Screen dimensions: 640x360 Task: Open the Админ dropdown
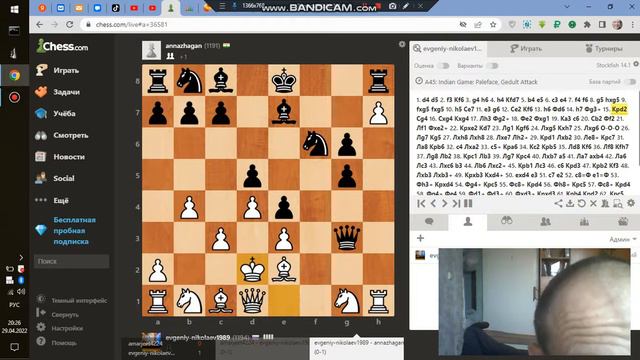[622, 239]
